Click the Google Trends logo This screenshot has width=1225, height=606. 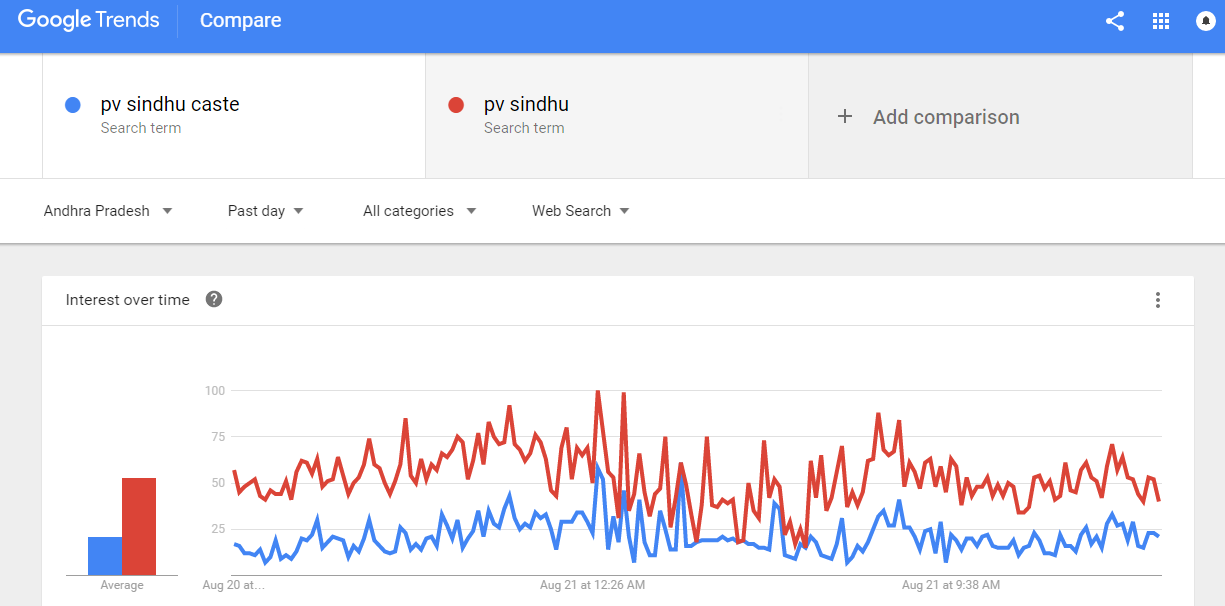[88, 20]
